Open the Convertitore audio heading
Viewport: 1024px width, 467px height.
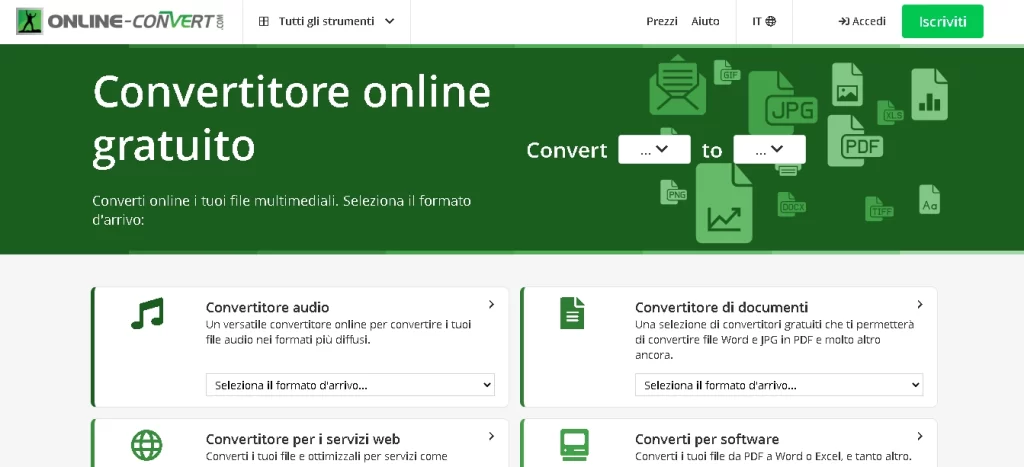click(x=267, y=307)
